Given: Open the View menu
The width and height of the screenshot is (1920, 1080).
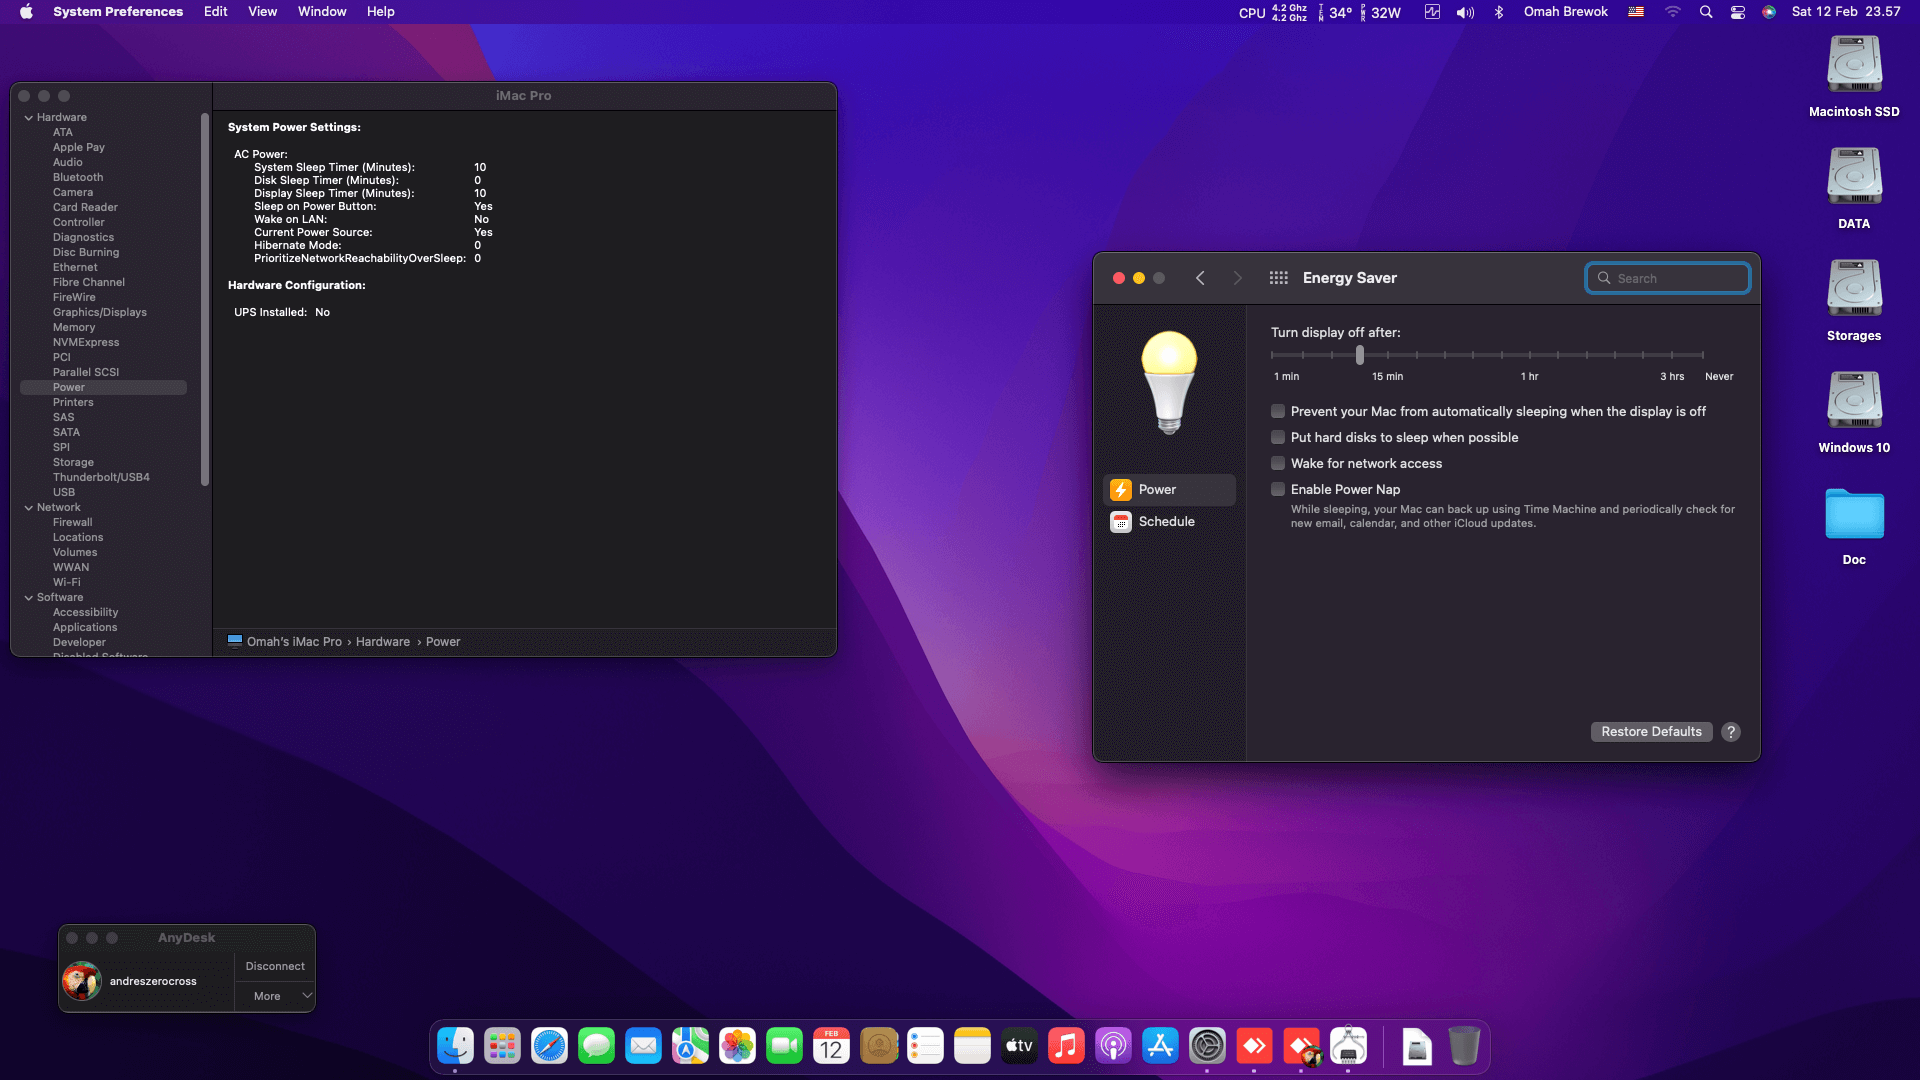Looking at the screenshot, I should 263,12.
